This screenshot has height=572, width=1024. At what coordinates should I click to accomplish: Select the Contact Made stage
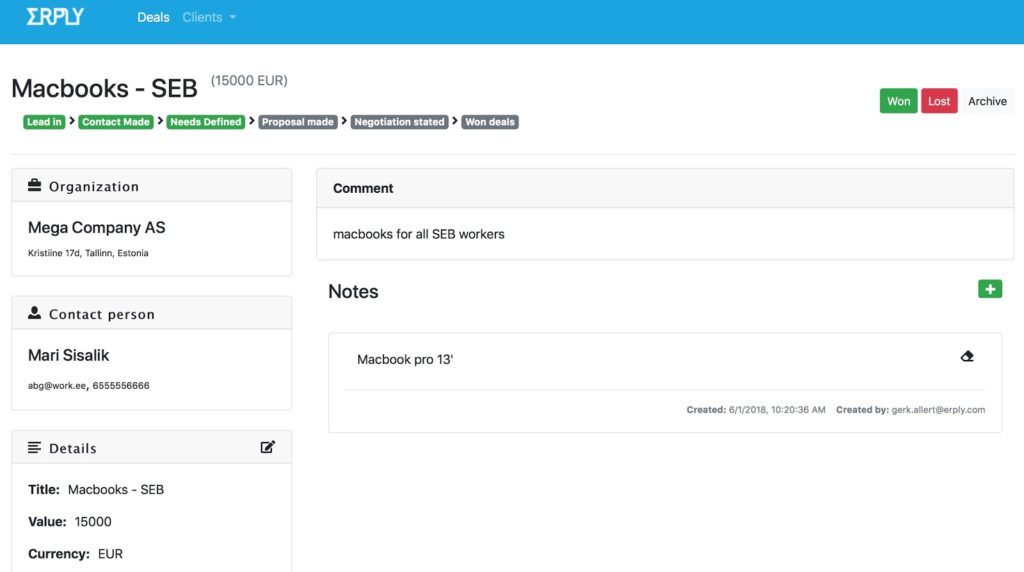click(116, 122)
